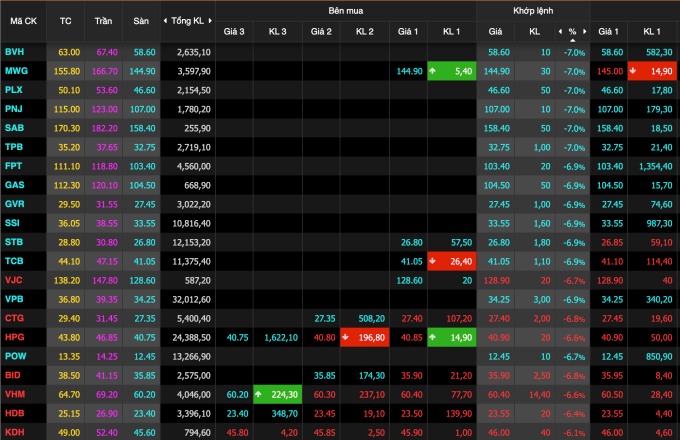Open the SSI stock symbol
The image size is (680, 440).
coord(12,223)
